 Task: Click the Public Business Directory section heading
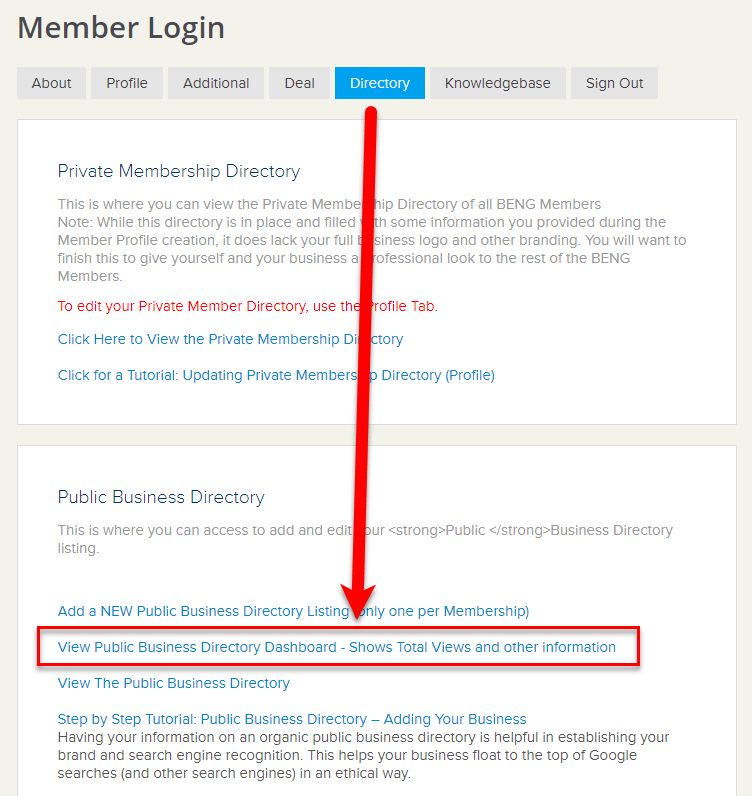(x=161, y=497)
